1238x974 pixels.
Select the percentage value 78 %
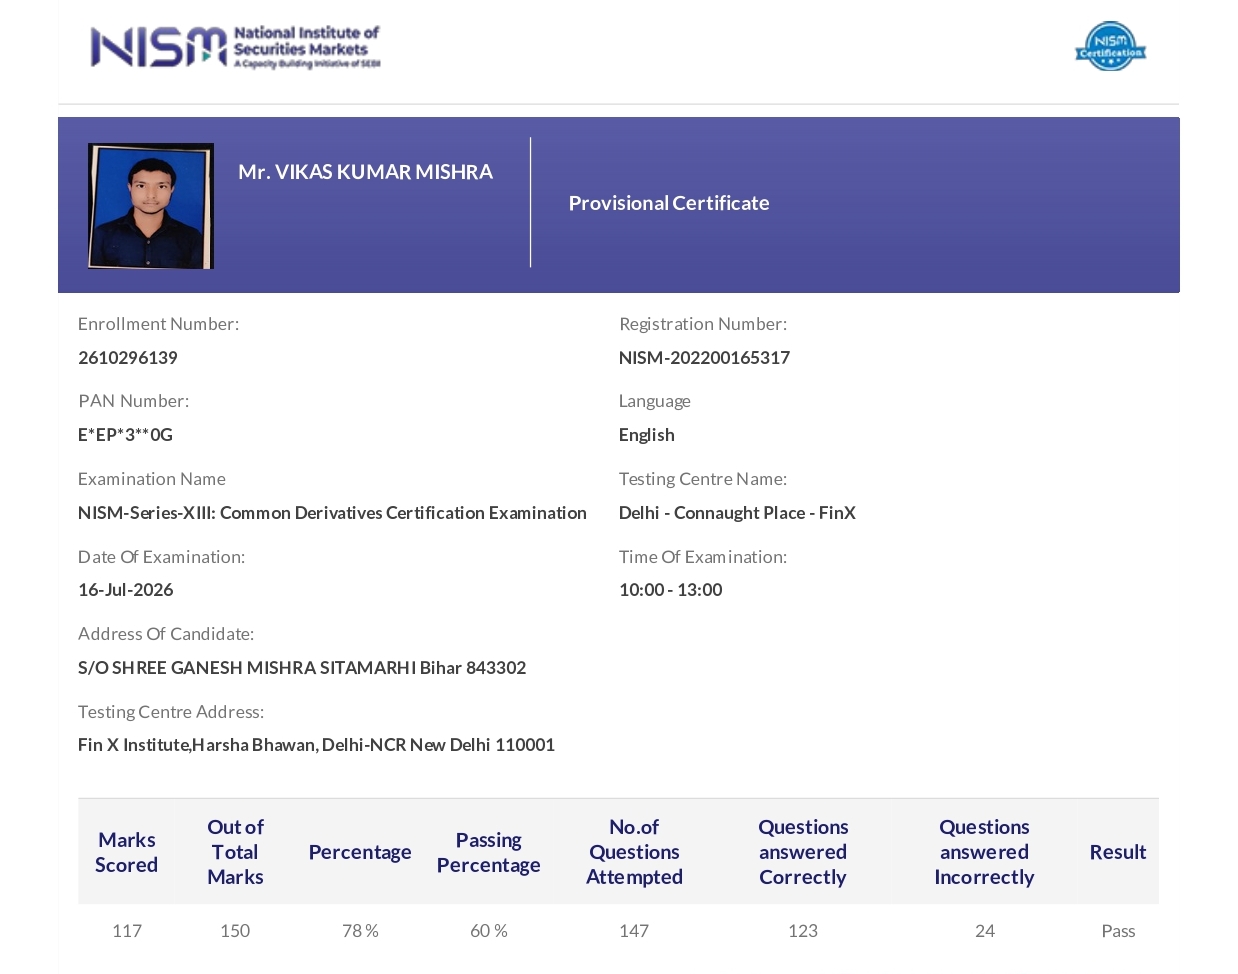tap(360, 931)
